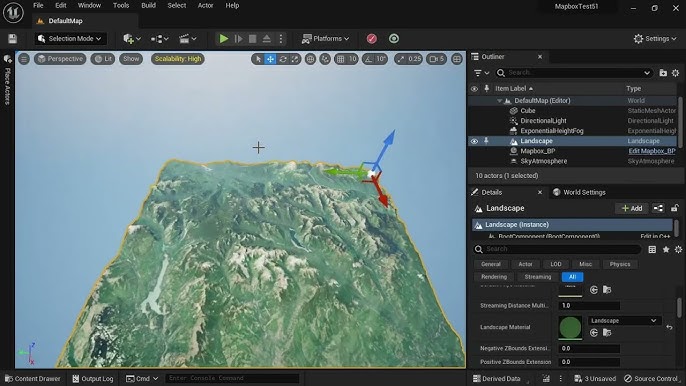Open the Build menu

click(x=148, y=5)
